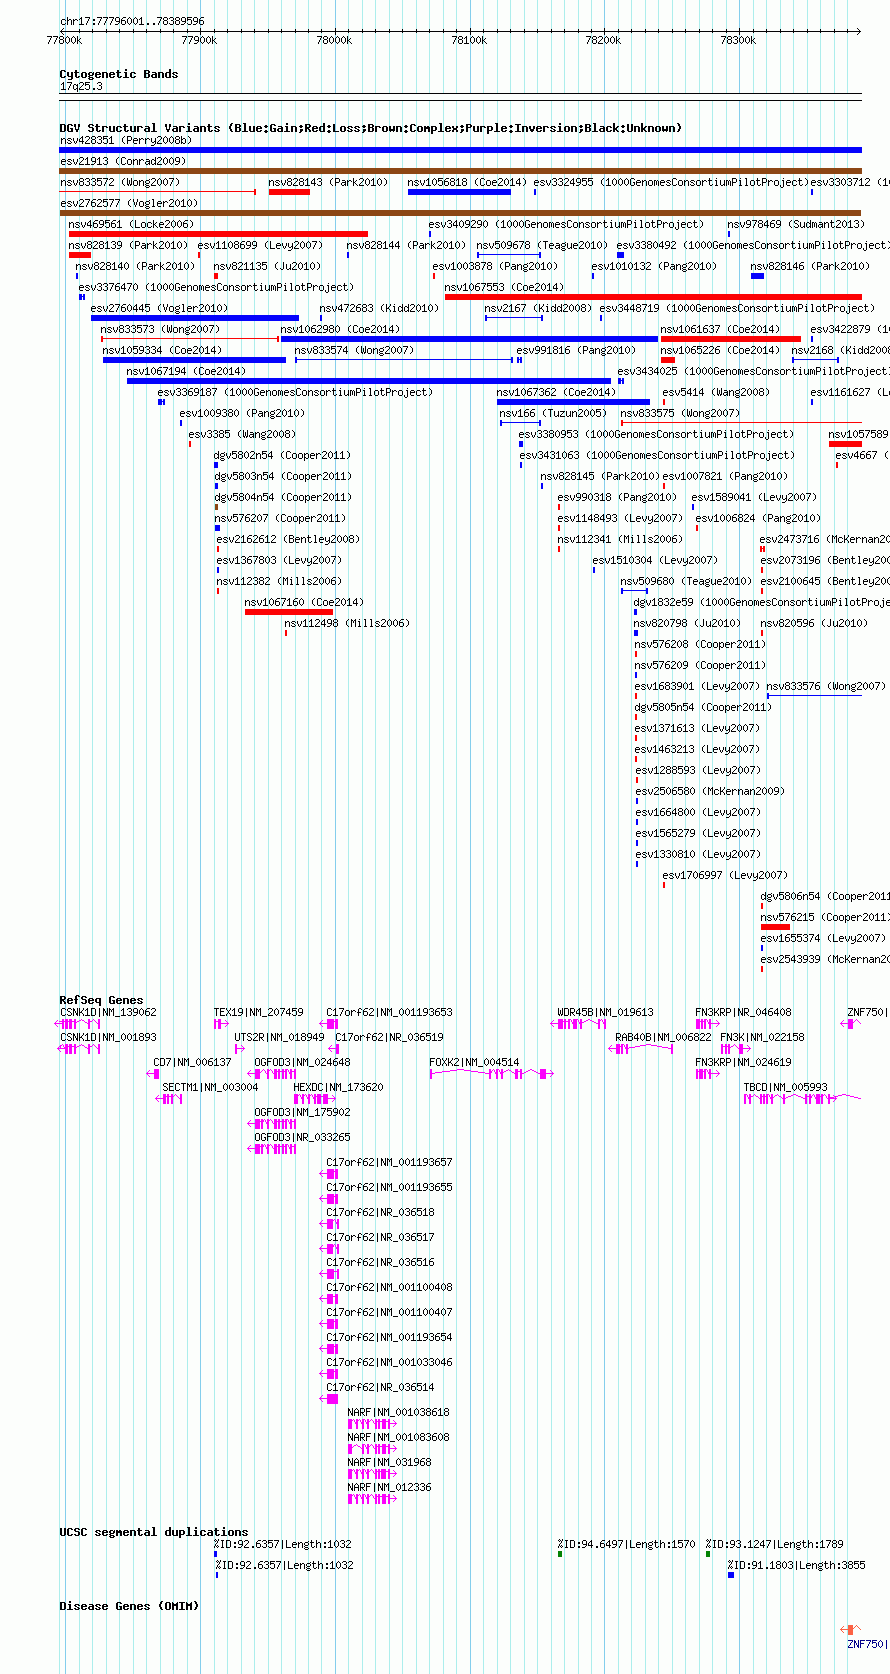This screenshot has width=890, height=1674.
Task: Click variant label nsv428351 (Perry2008b)
Action: point(126,141)
